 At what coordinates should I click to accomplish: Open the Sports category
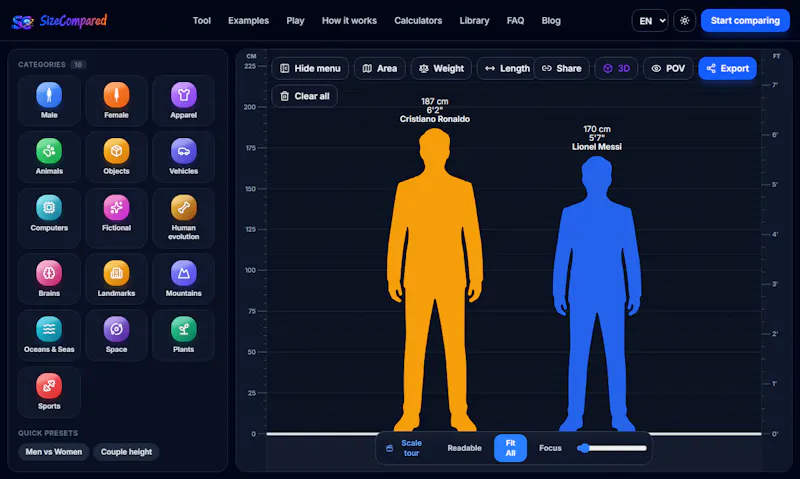(49, 392)
